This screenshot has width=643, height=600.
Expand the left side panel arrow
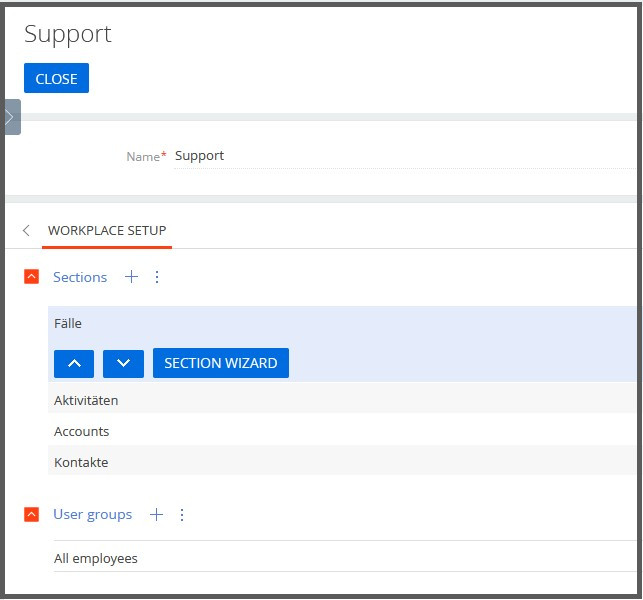click(11, 117)
